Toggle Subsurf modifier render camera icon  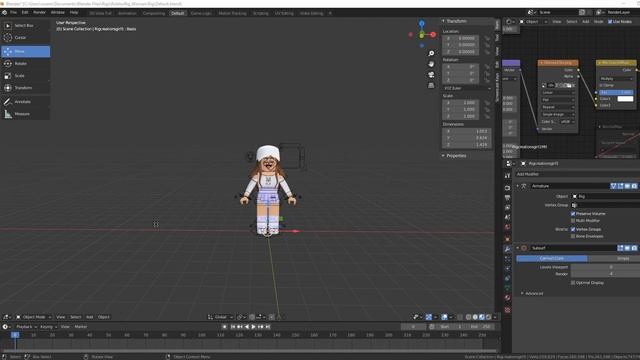(x=634, y=248)
